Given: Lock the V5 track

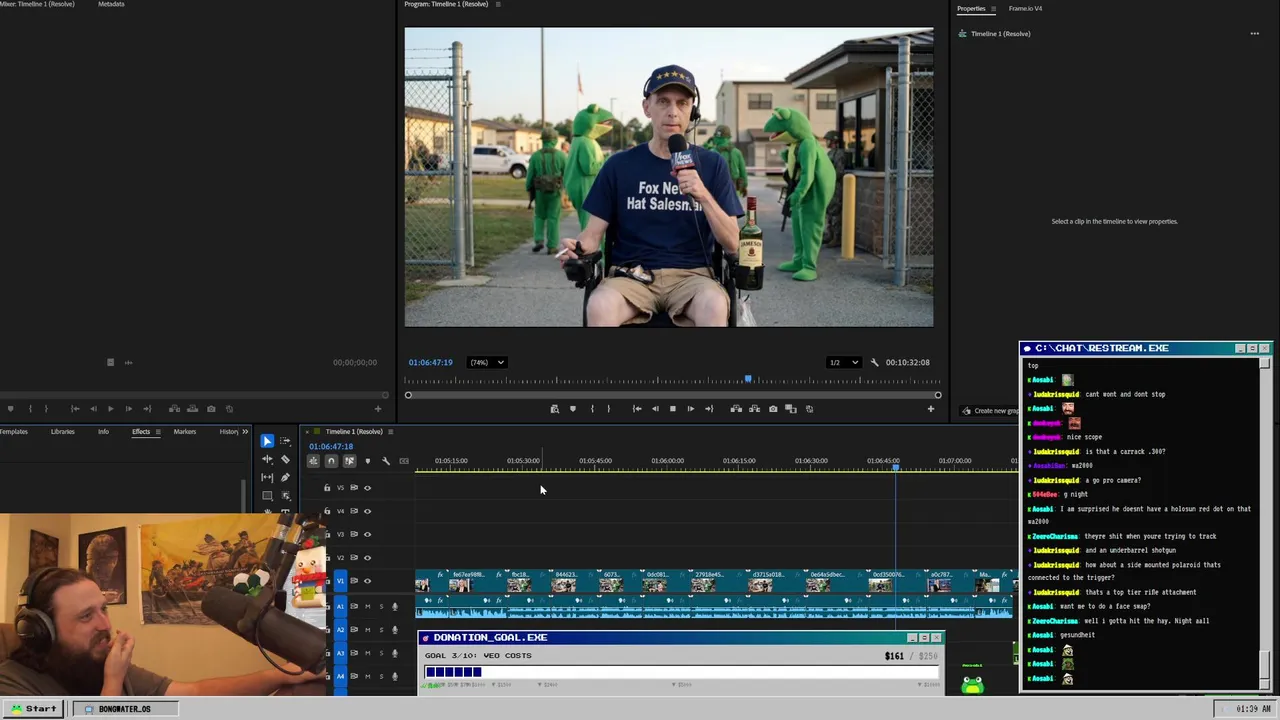Looking at the screenshot, I should [327, 487].
